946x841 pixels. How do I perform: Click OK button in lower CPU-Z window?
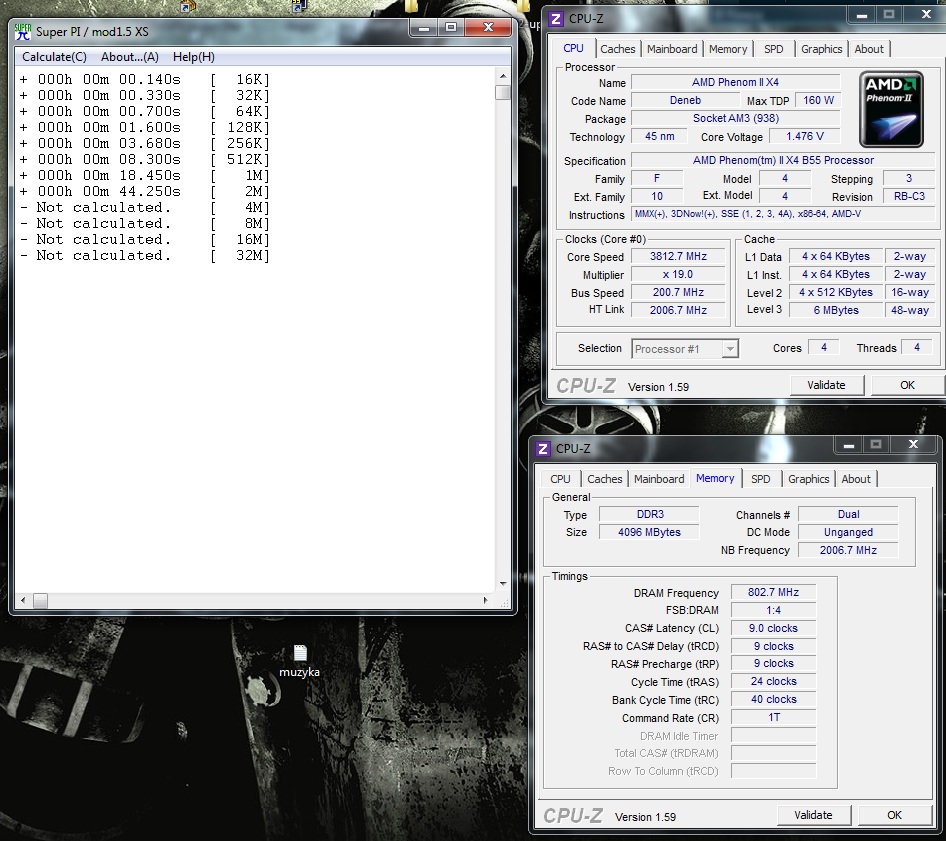(894, 815)
